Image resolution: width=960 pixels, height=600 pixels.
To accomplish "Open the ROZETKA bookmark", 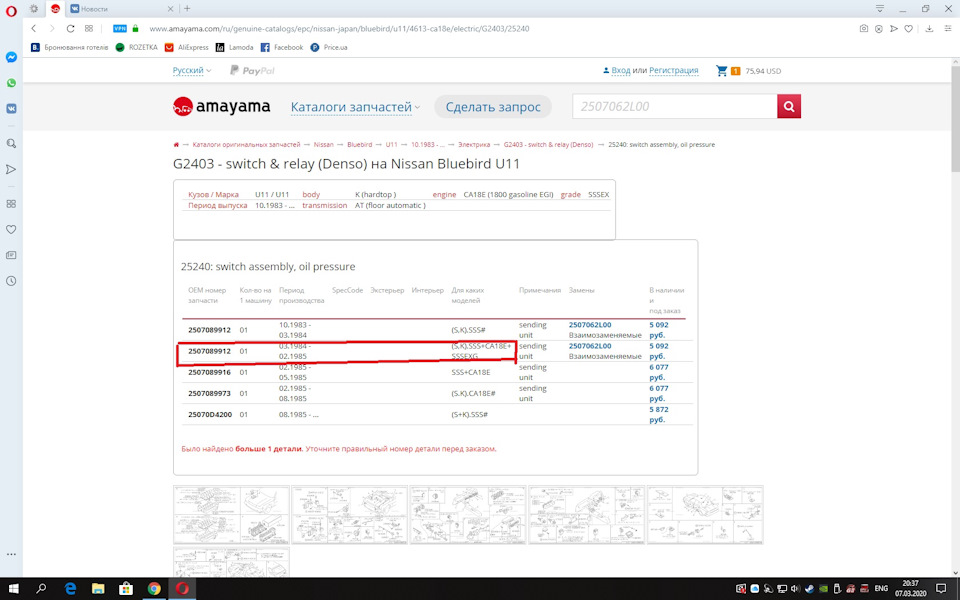I will click(137, 47).
